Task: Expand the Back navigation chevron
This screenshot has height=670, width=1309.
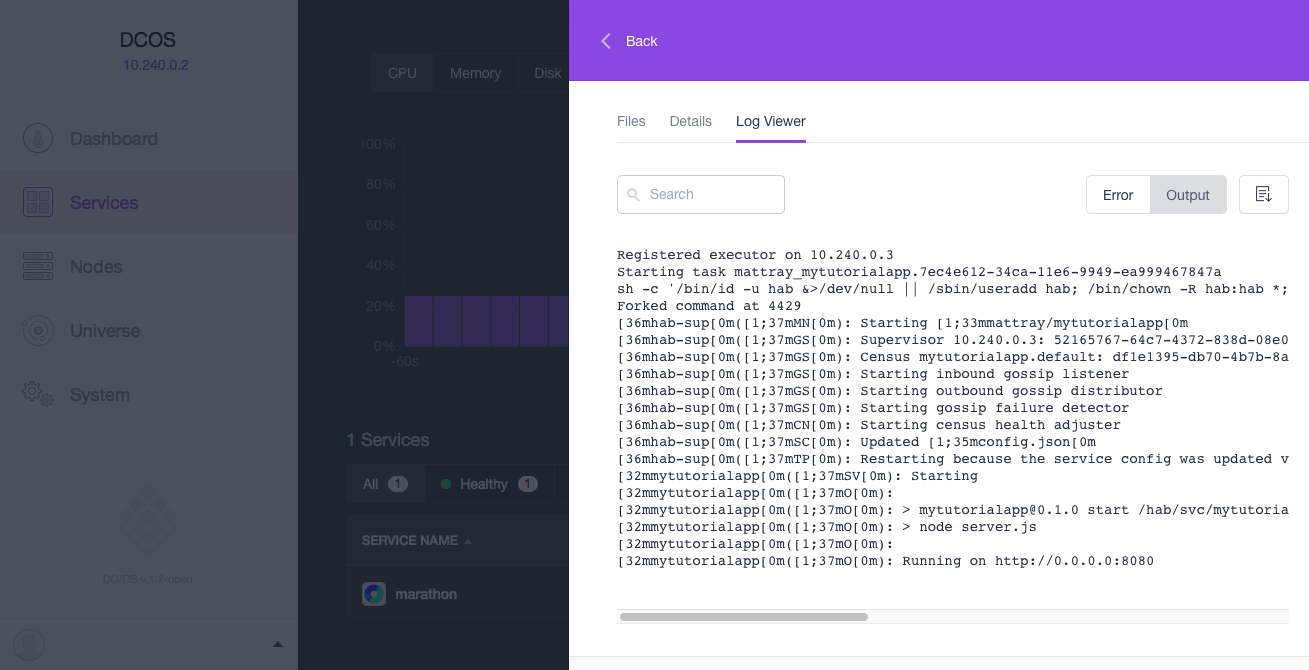Action: coord(606,41)
